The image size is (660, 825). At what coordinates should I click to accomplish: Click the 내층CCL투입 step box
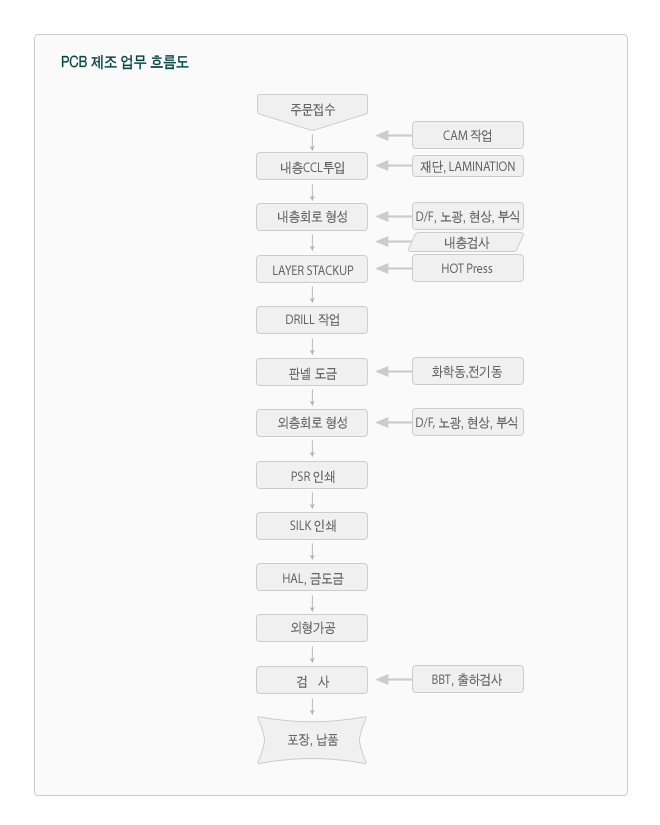(x=312, y=166)
